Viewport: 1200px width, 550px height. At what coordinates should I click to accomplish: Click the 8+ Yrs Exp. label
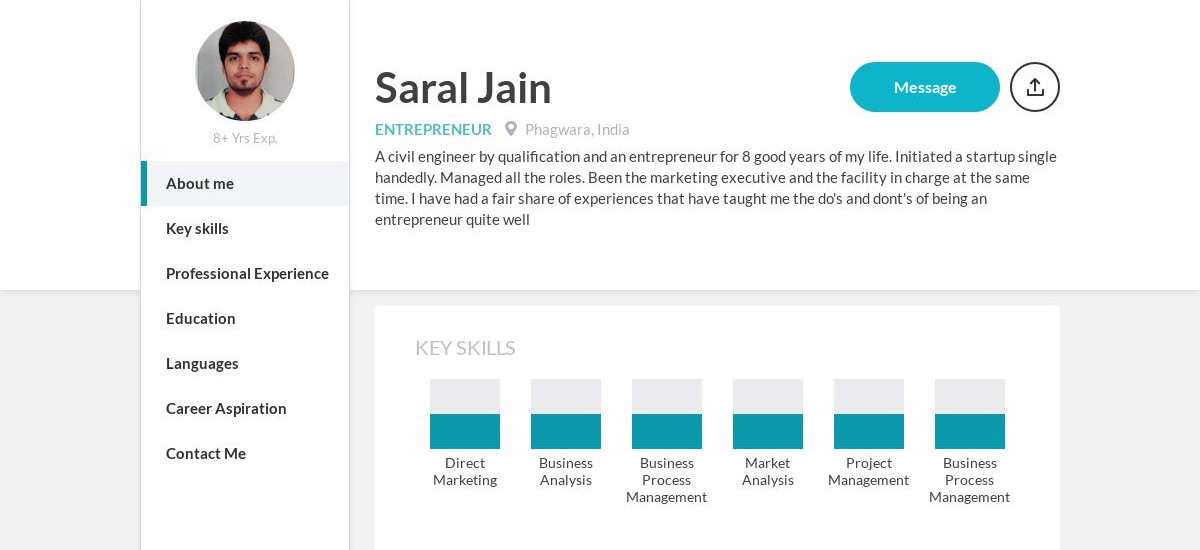click(x=245, y=138)
